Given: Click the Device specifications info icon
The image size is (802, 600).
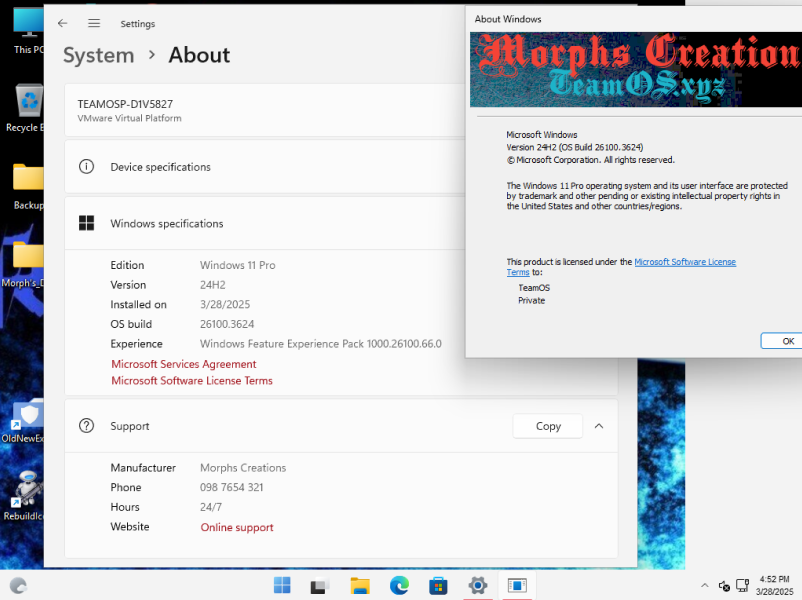Looking at the screenshot, I should click(x=86, y=167).
